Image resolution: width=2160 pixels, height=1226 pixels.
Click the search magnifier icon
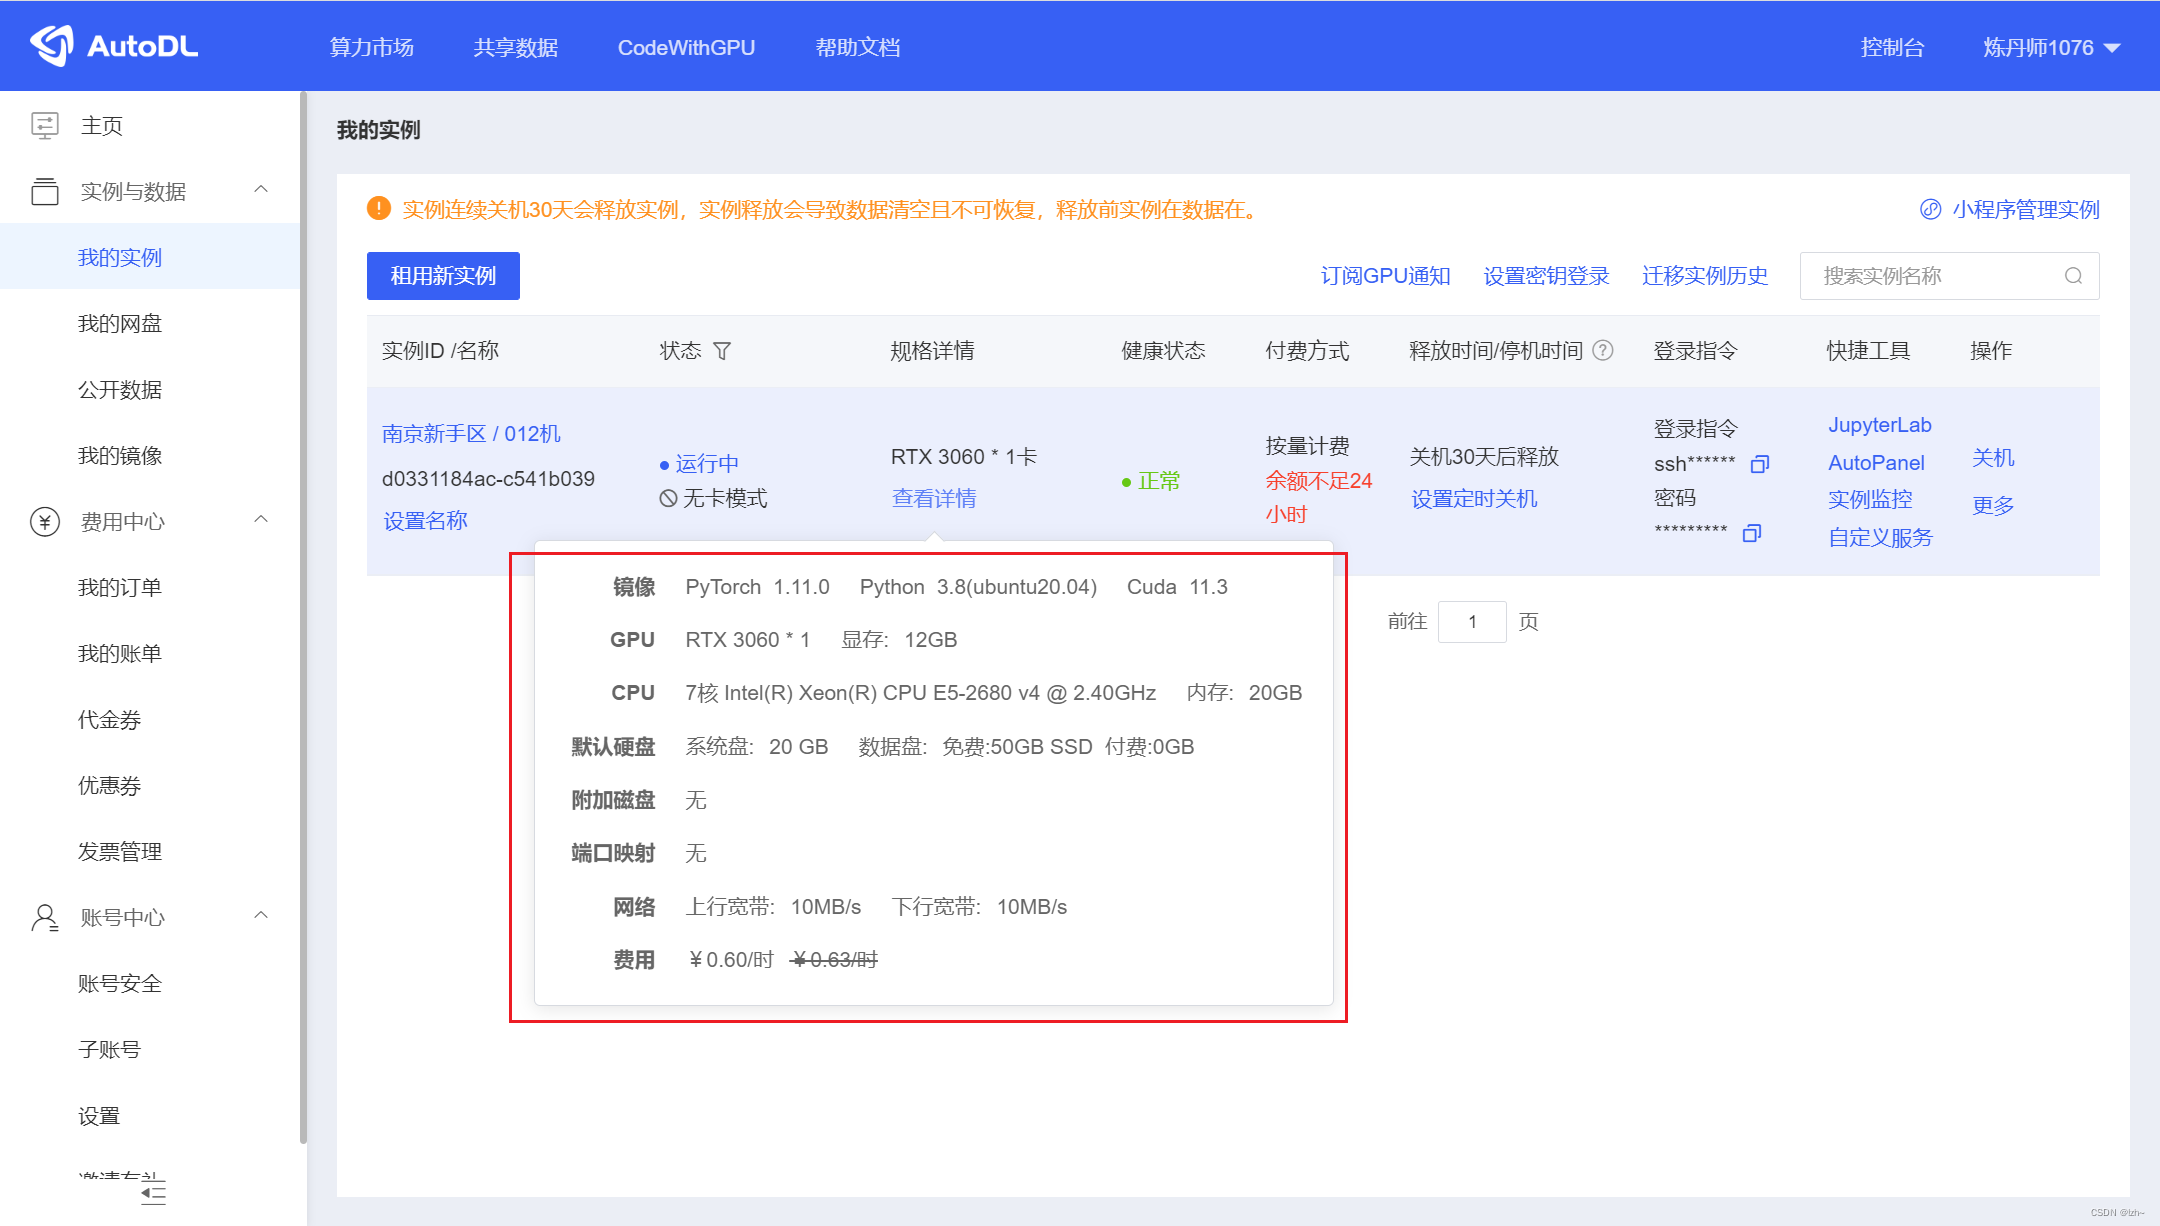tap(2074, 276)
